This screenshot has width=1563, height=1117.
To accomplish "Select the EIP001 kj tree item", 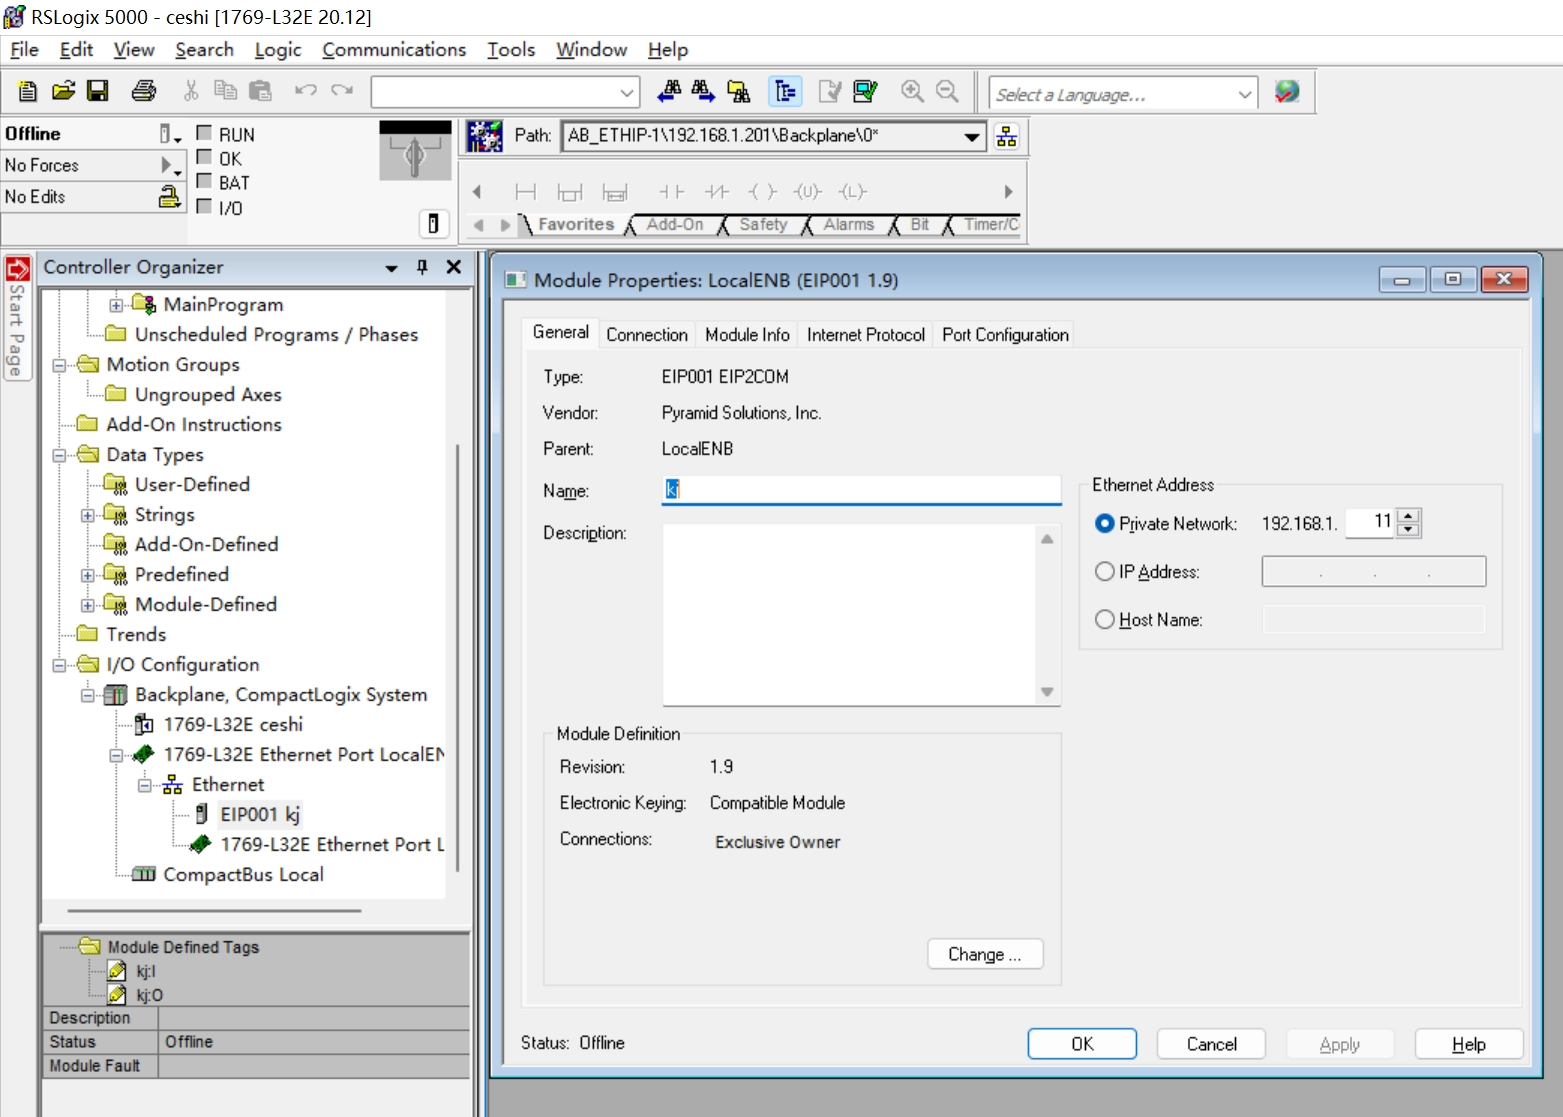I will (259, 814).
